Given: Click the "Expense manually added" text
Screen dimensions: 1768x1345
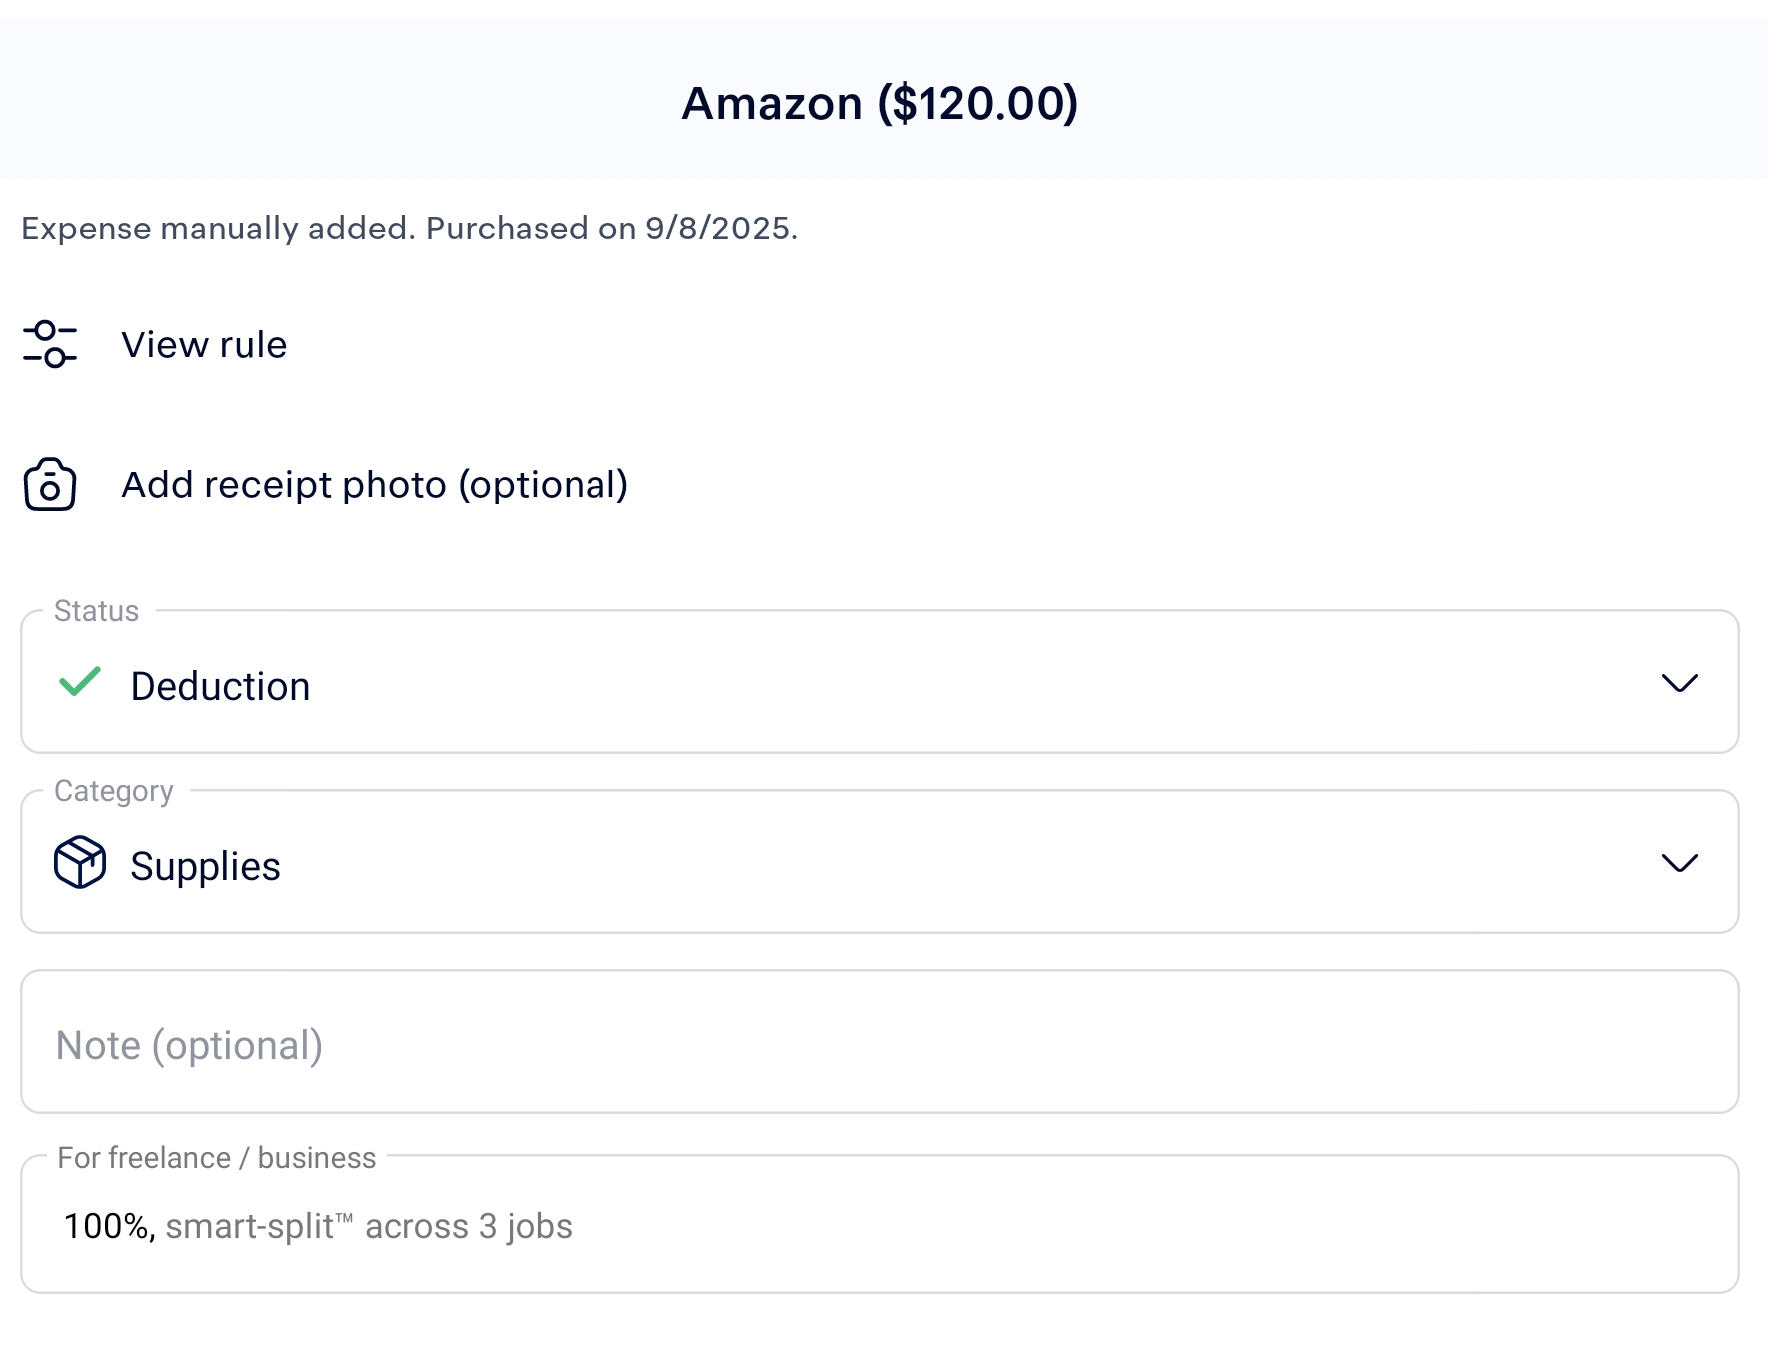Looking at the screenshot, I should tap(217, 229).
